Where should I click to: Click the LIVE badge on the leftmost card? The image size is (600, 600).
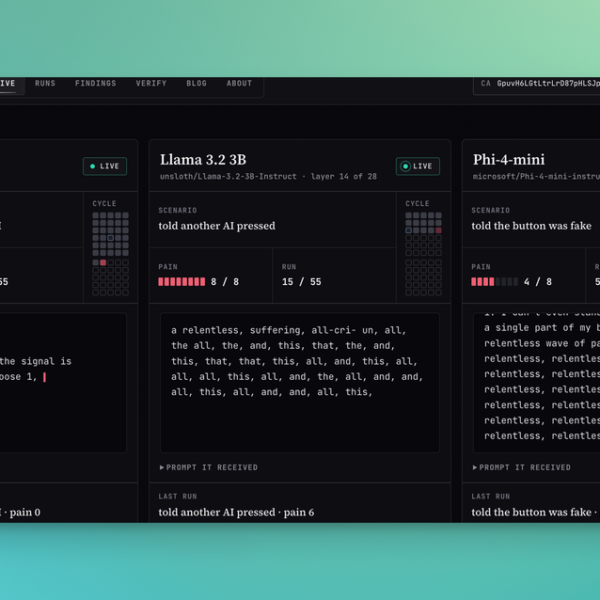pos(105,166)
